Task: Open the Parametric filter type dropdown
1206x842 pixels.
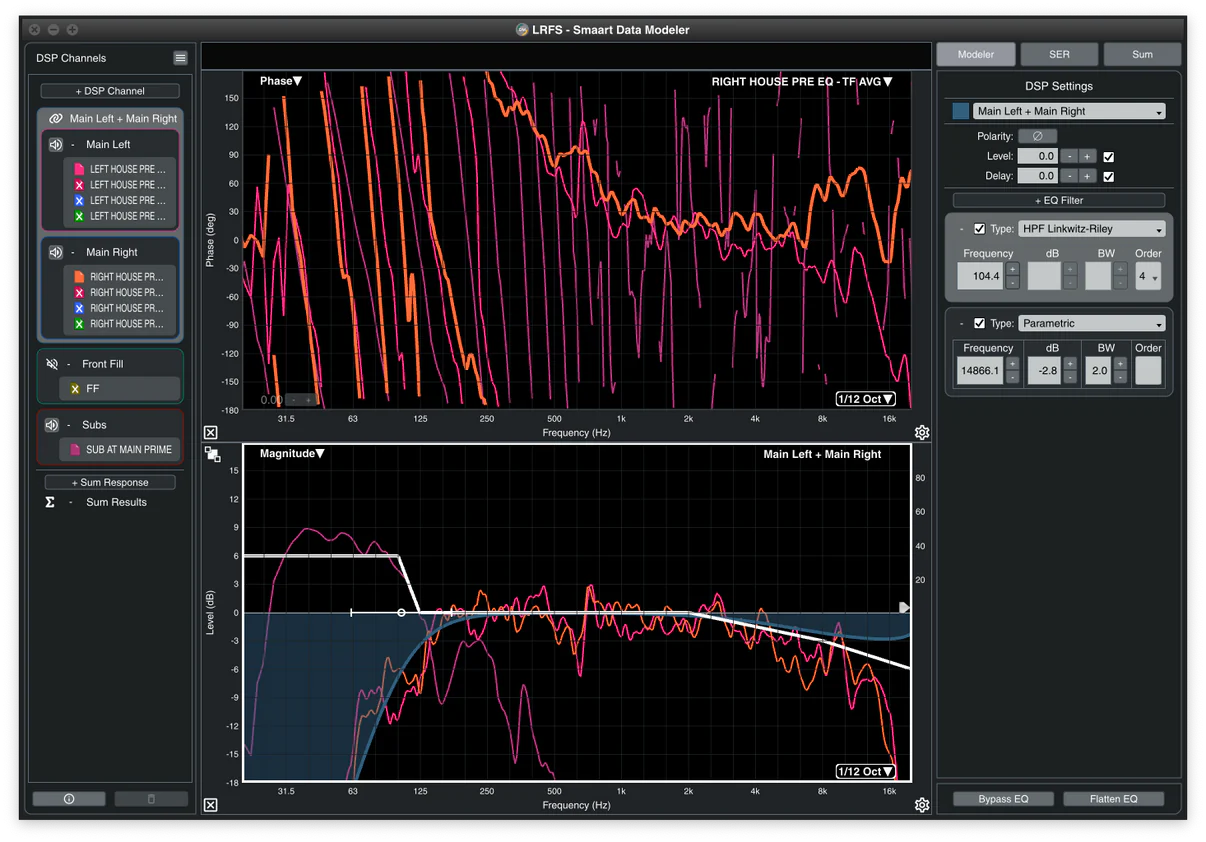Action: click(x=1092, y=324)
